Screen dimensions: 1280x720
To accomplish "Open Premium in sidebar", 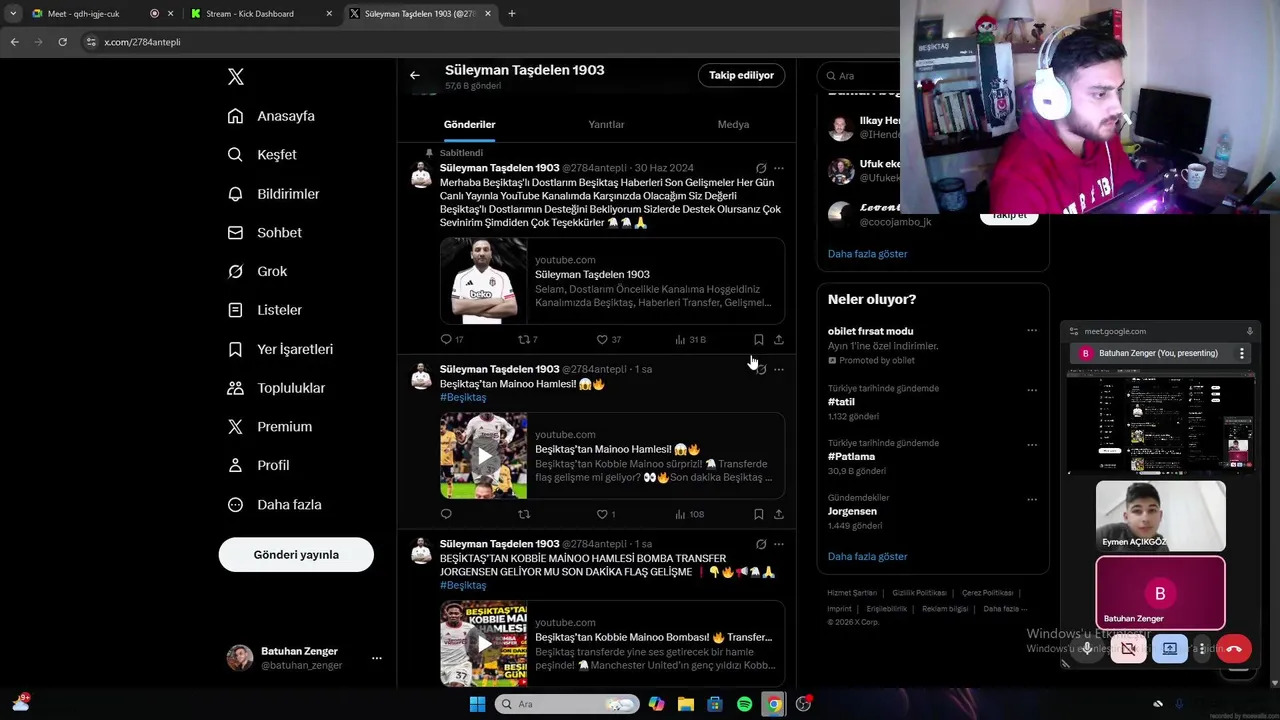I will tap(269, 427).
